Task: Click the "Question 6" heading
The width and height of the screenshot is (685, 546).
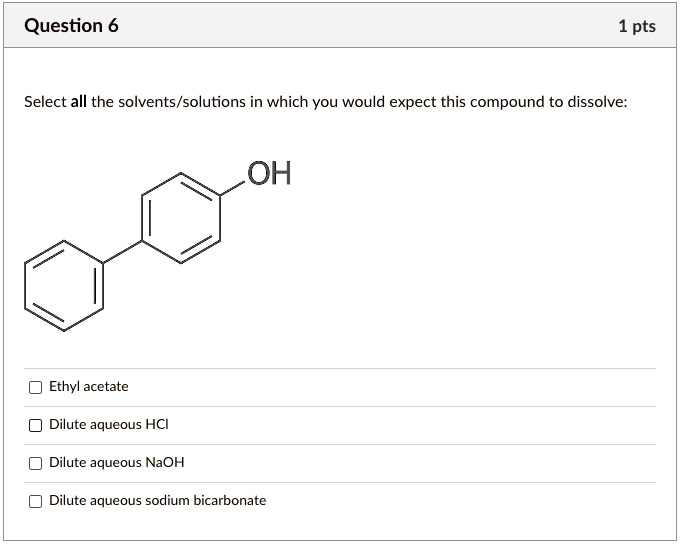Action: pyautogui.click(x=71, y=25)
